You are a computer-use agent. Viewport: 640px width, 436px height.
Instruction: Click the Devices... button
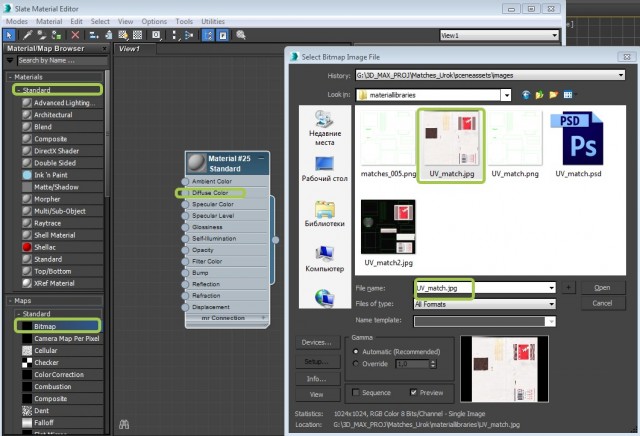coord(315,343)
